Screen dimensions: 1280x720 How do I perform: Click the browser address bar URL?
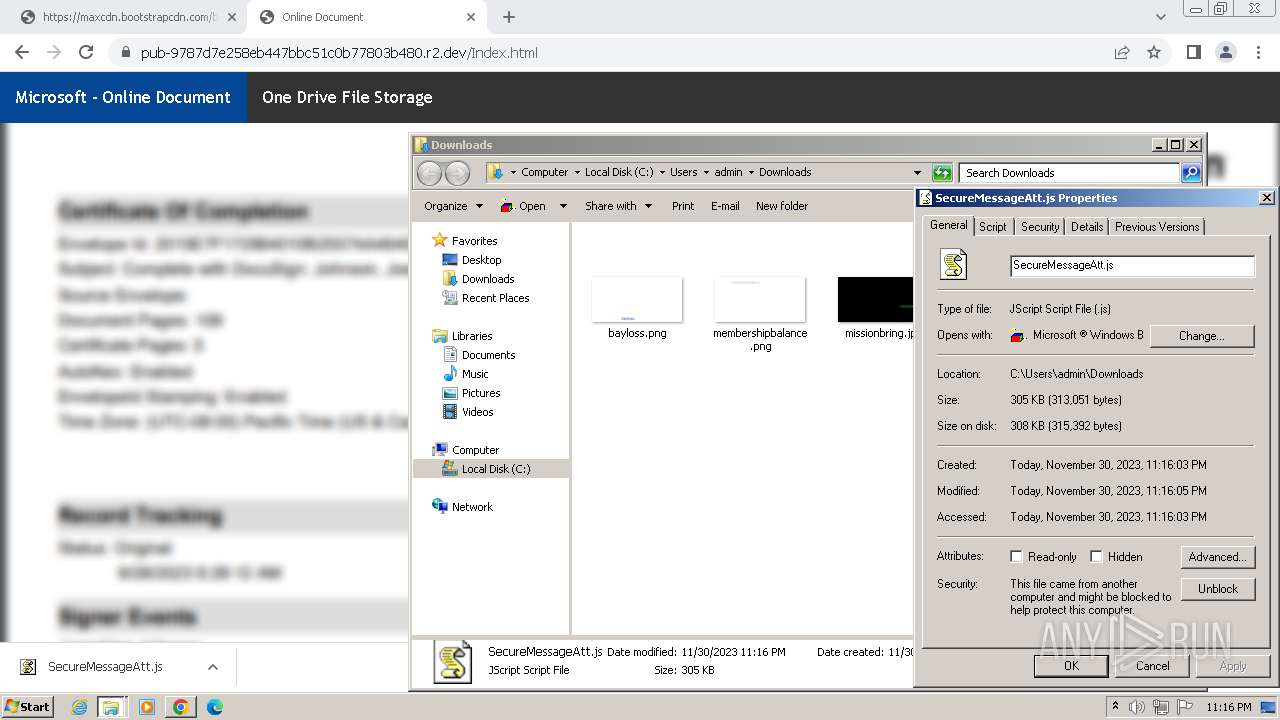339,53
